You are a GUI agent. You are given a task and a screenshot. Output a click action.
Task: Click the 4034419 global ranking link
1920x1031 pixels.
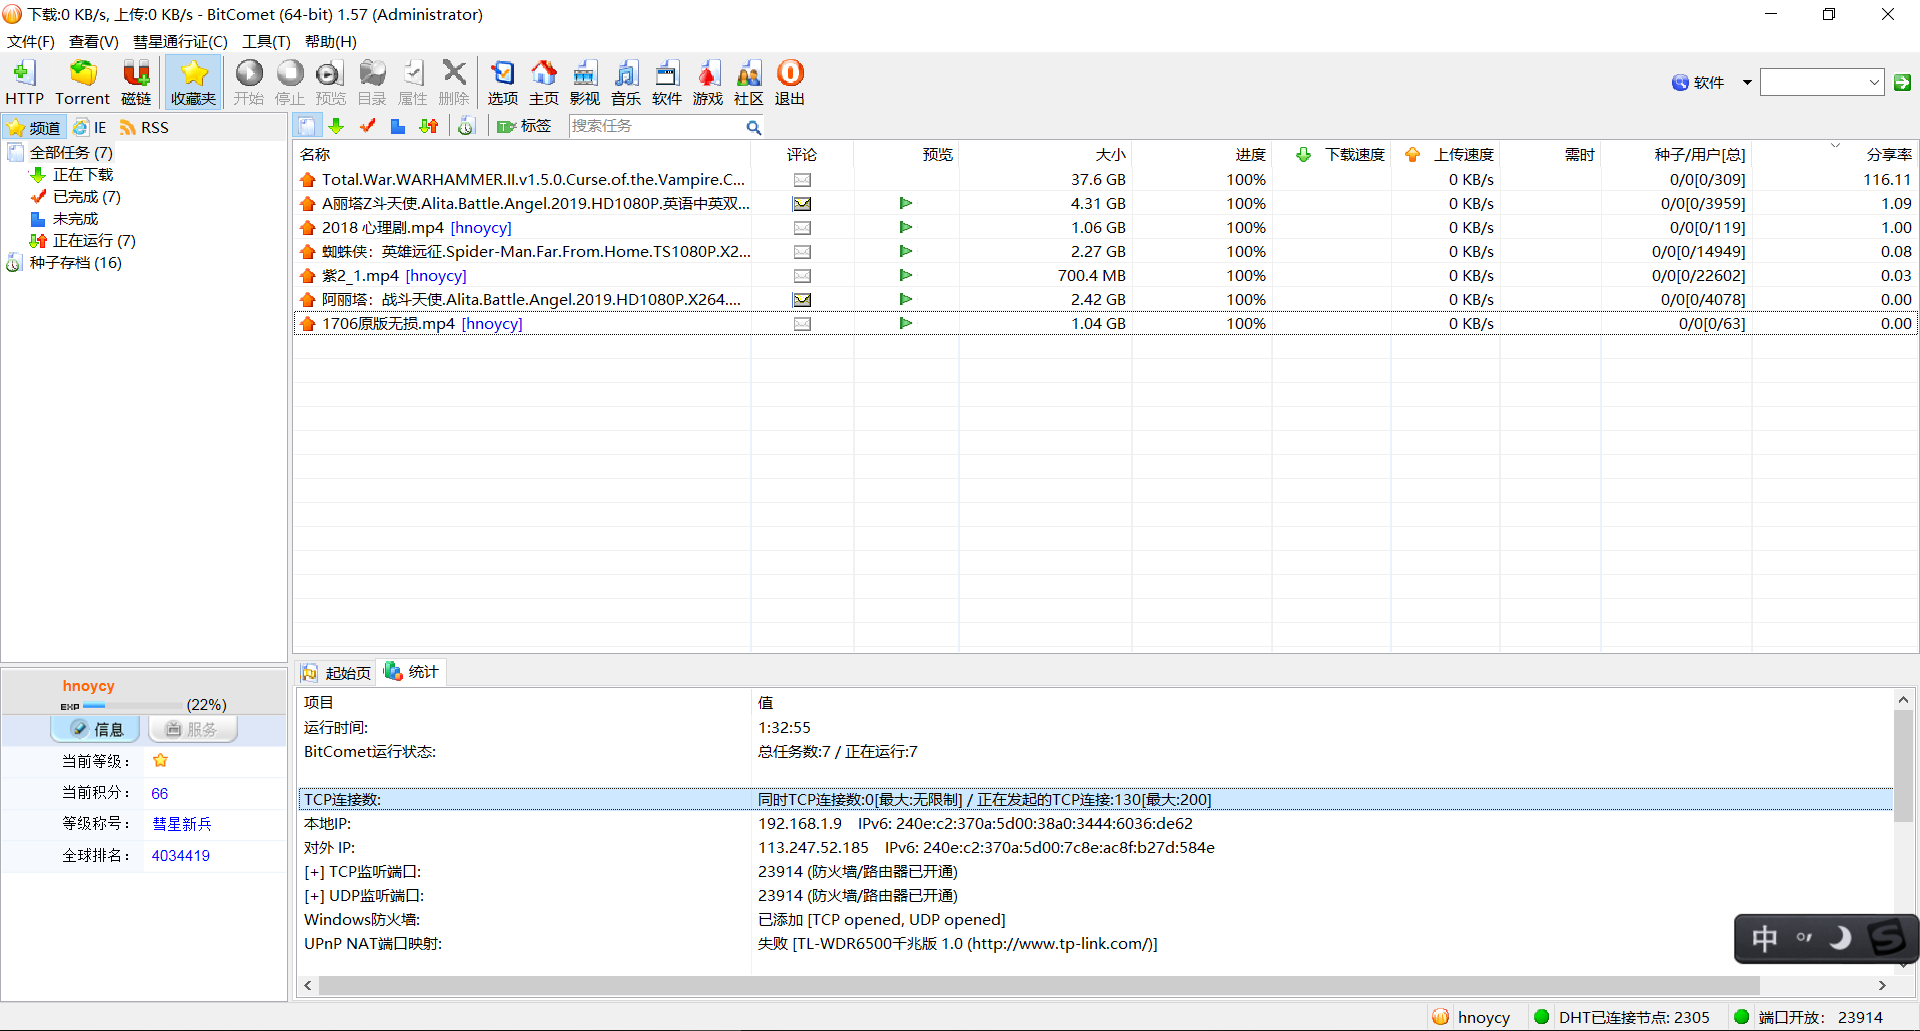pos(180,856)
